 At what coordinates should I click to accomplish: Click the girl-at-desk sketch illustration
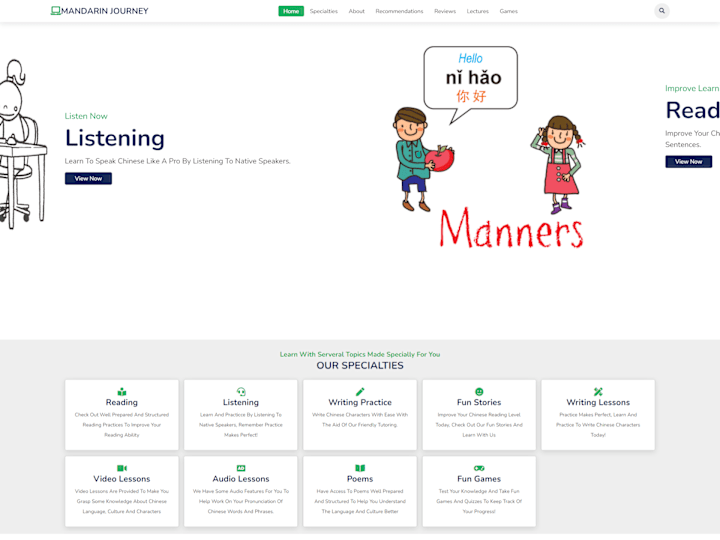23,144
